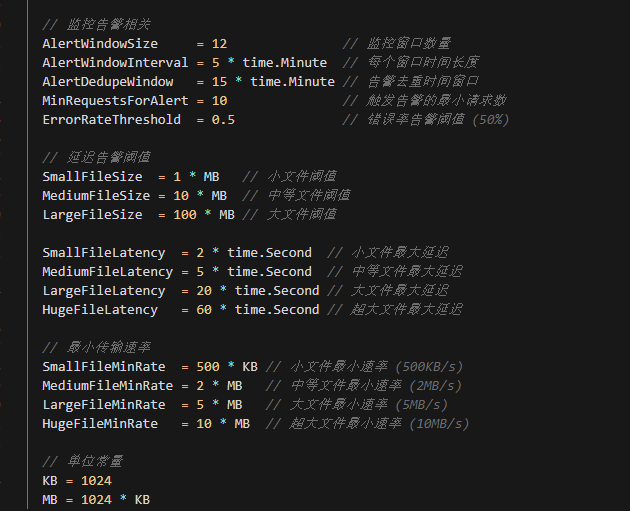630x511 pixels.
Task: Select the MinRequestsForAlert constant
Action: coord(115,100)
